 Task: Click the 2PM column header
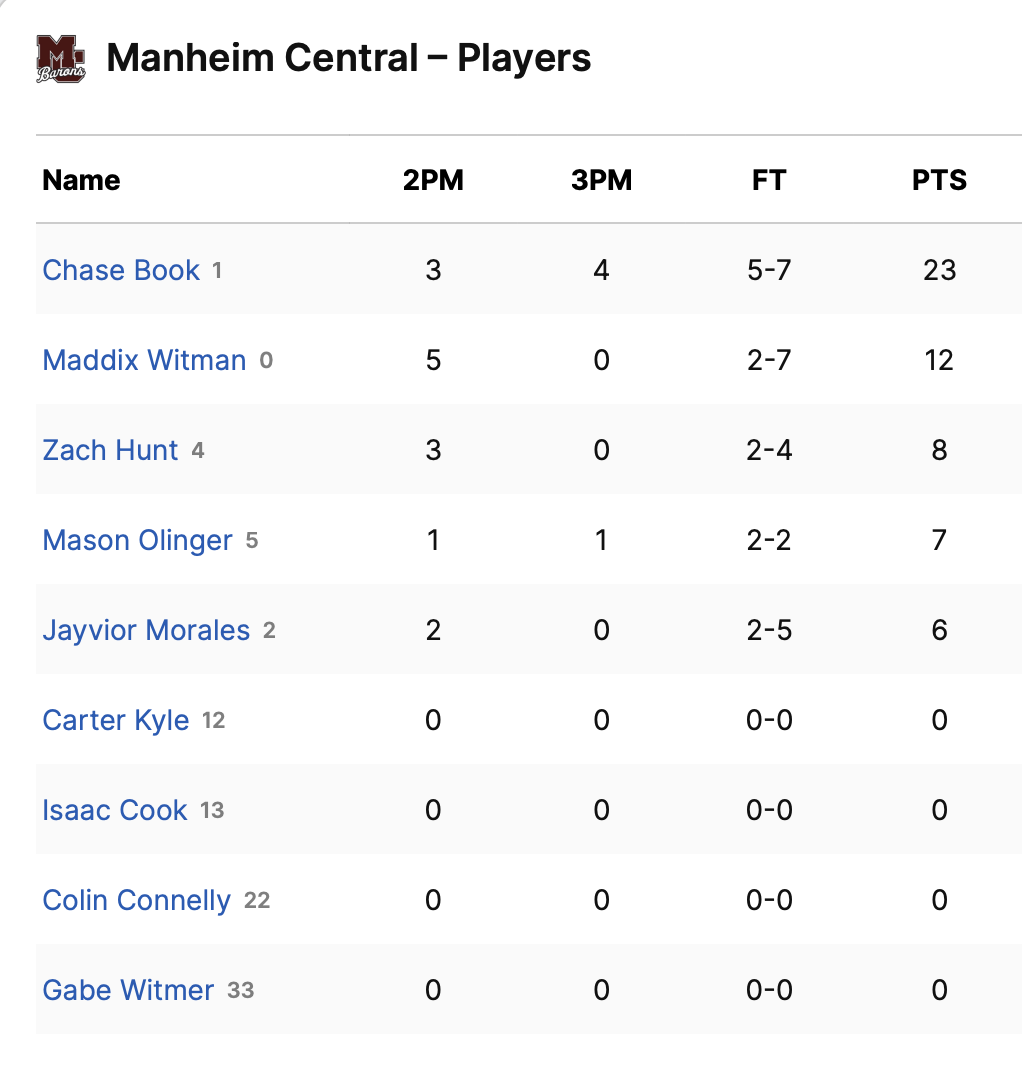point(433,180)
